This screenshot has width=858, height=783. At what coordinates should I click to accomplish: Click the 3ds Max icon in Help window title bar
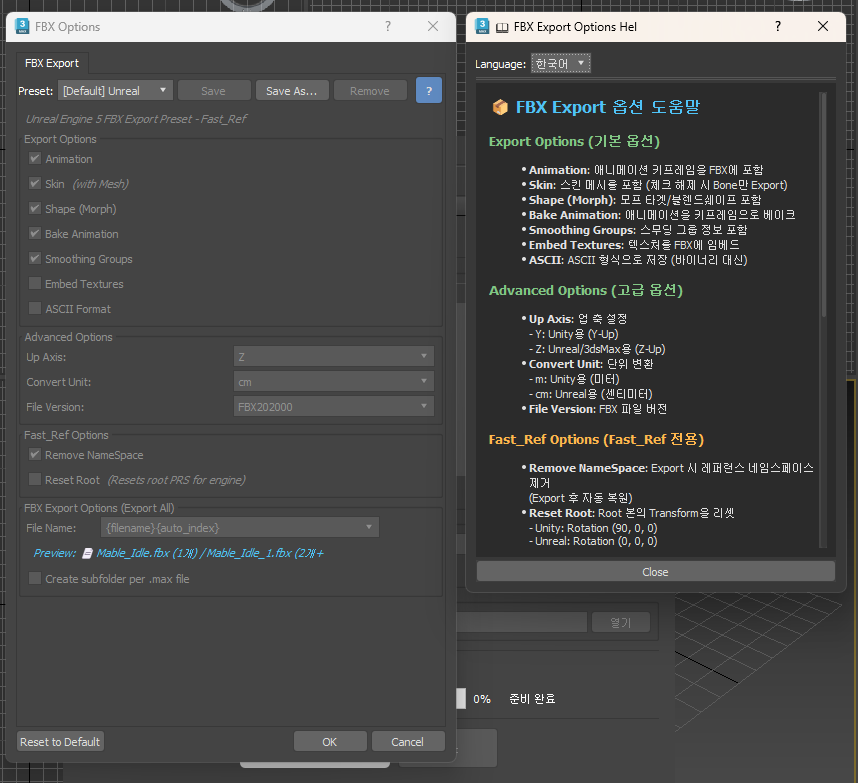click(x=483, y=27)
